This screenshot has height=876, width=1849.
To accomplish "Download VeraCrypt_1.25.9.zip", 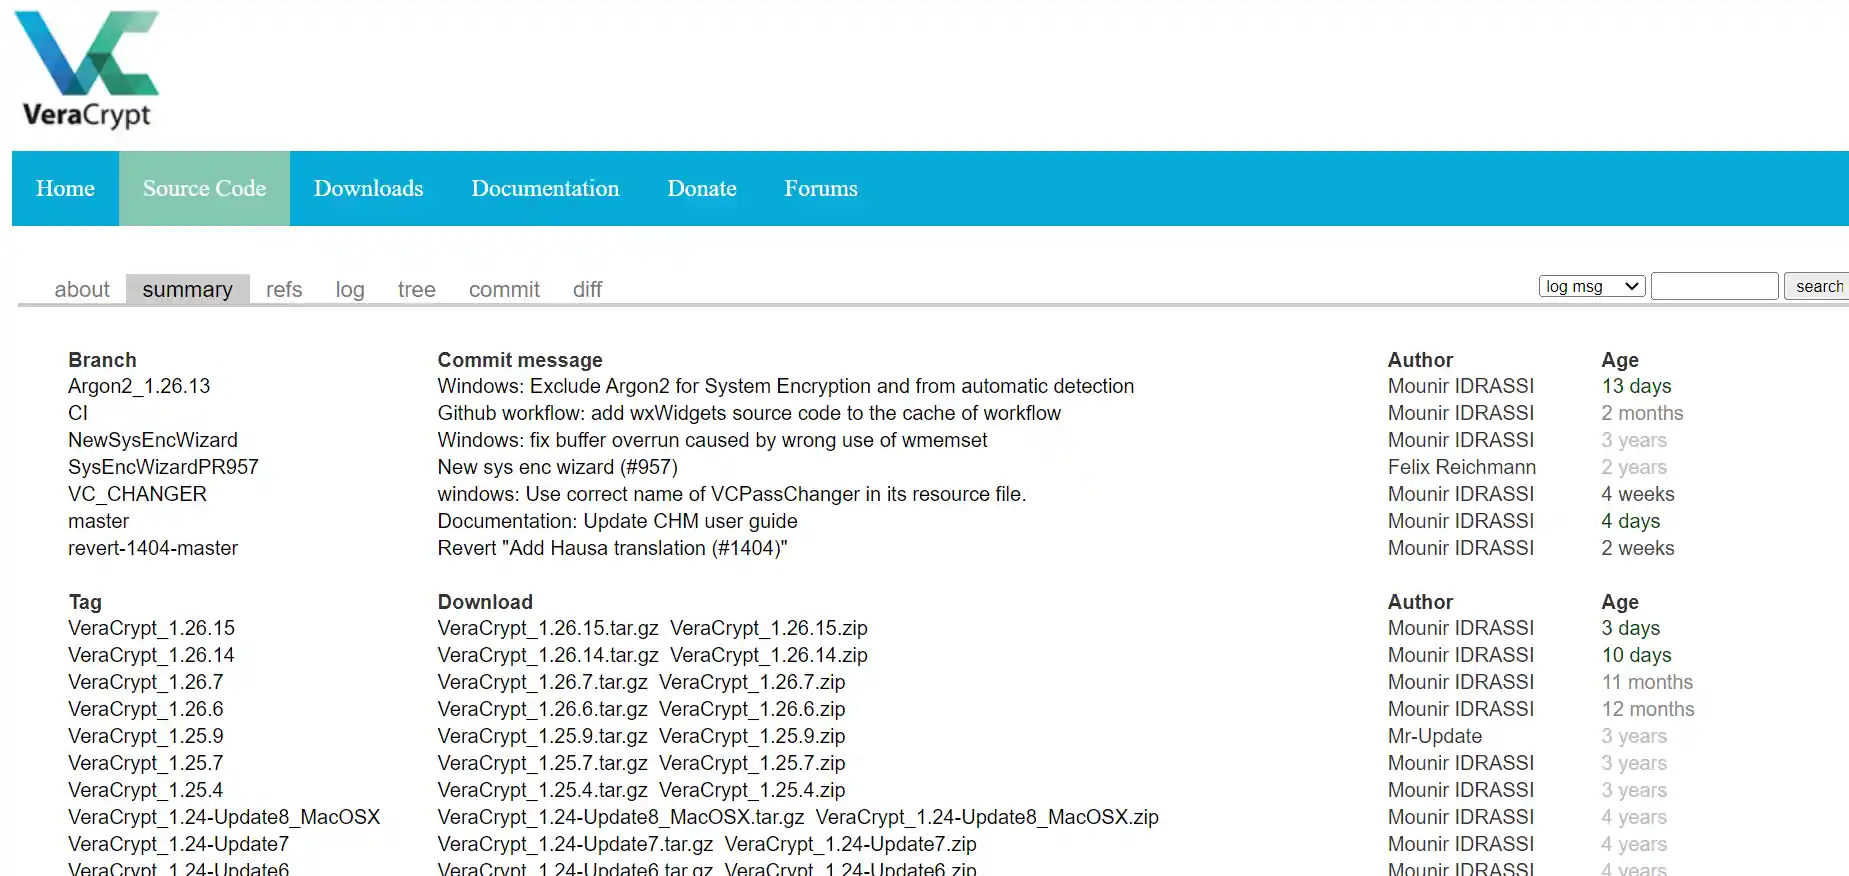I will [x=752, y=736].
